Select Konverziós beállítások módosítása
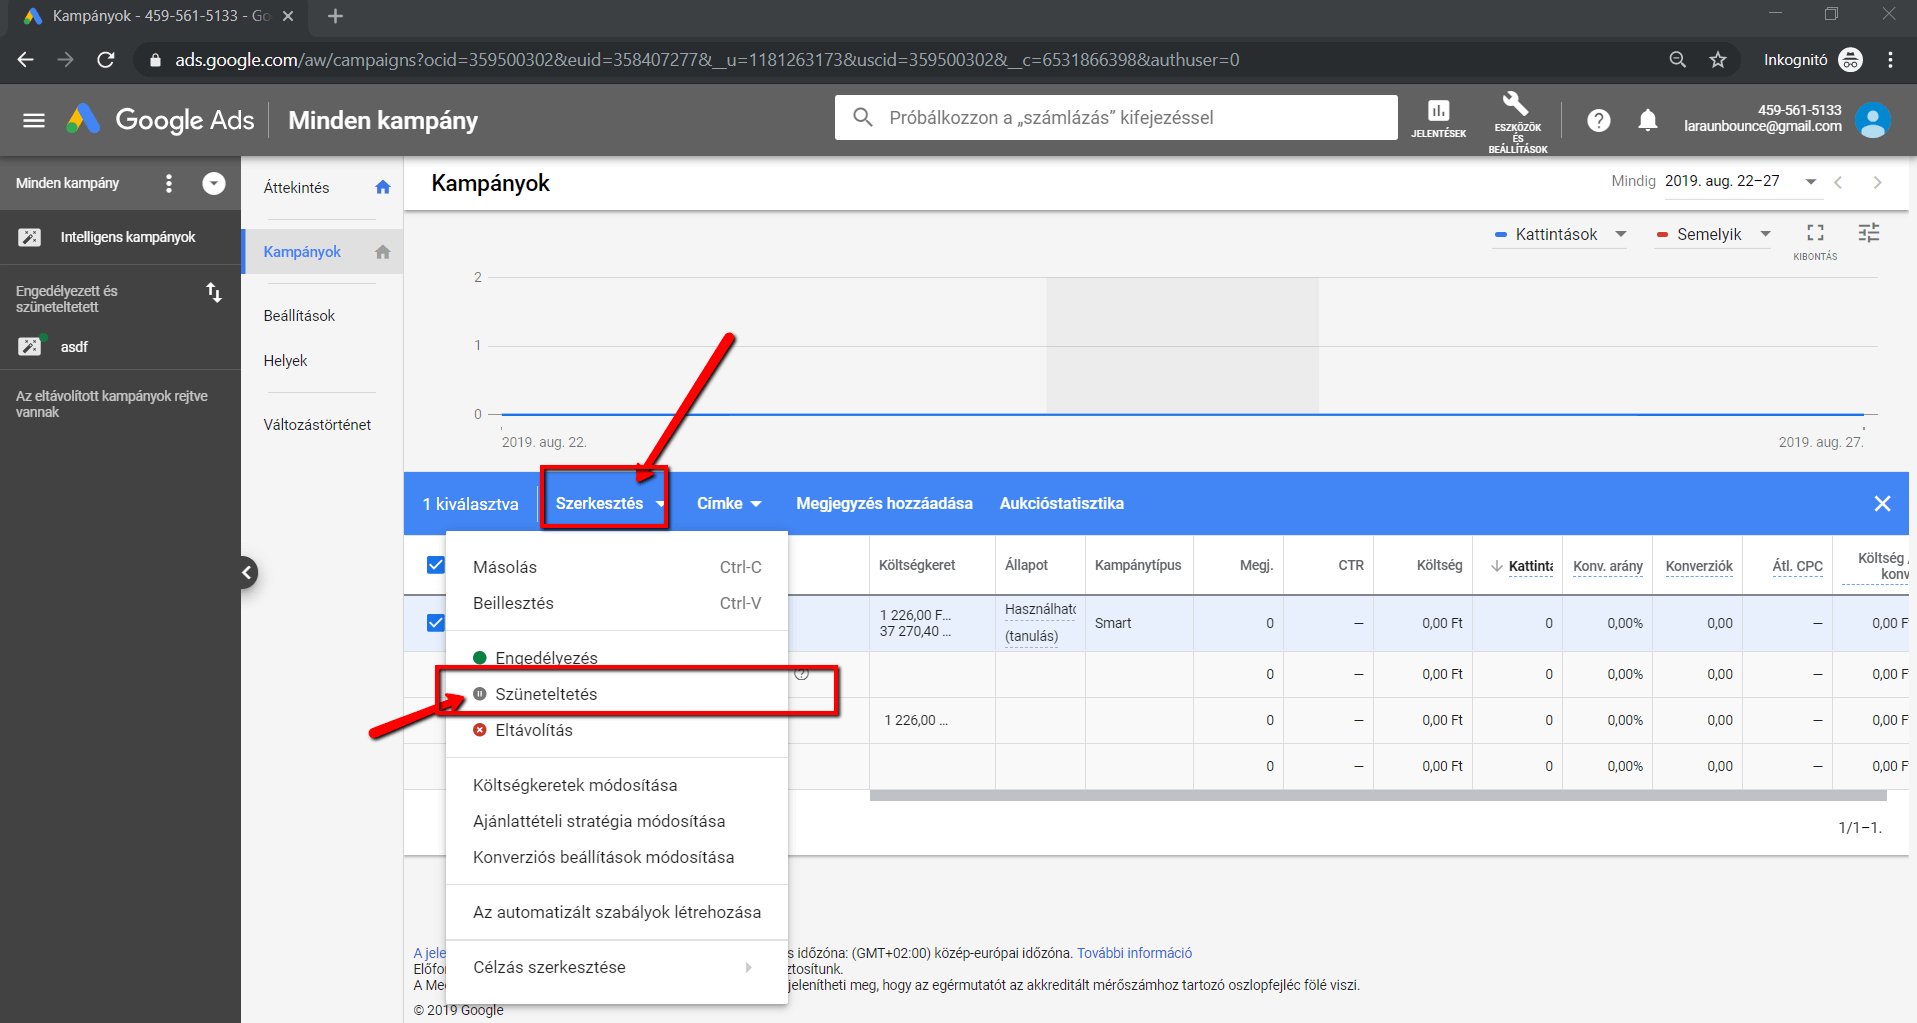The width and height of the screenshot is (1917, 1023). tap(616, 857)
